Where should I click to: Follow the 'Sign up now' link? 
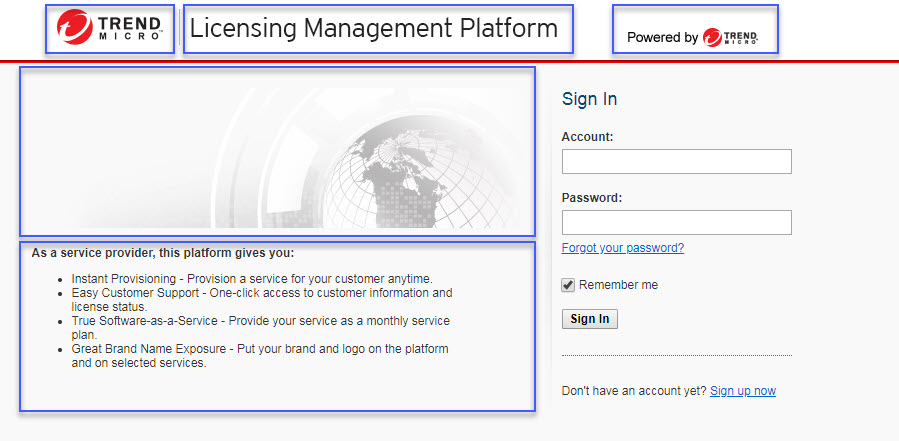(742, 391)
